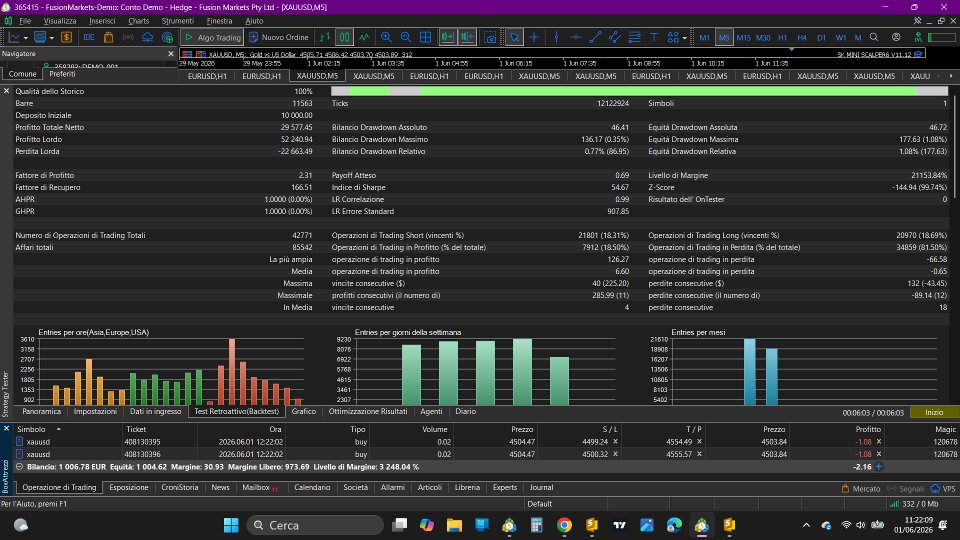The height and width of the screenshot is (540, 960).
Task: Click Nuovo Ordine button
Action: 279,37
